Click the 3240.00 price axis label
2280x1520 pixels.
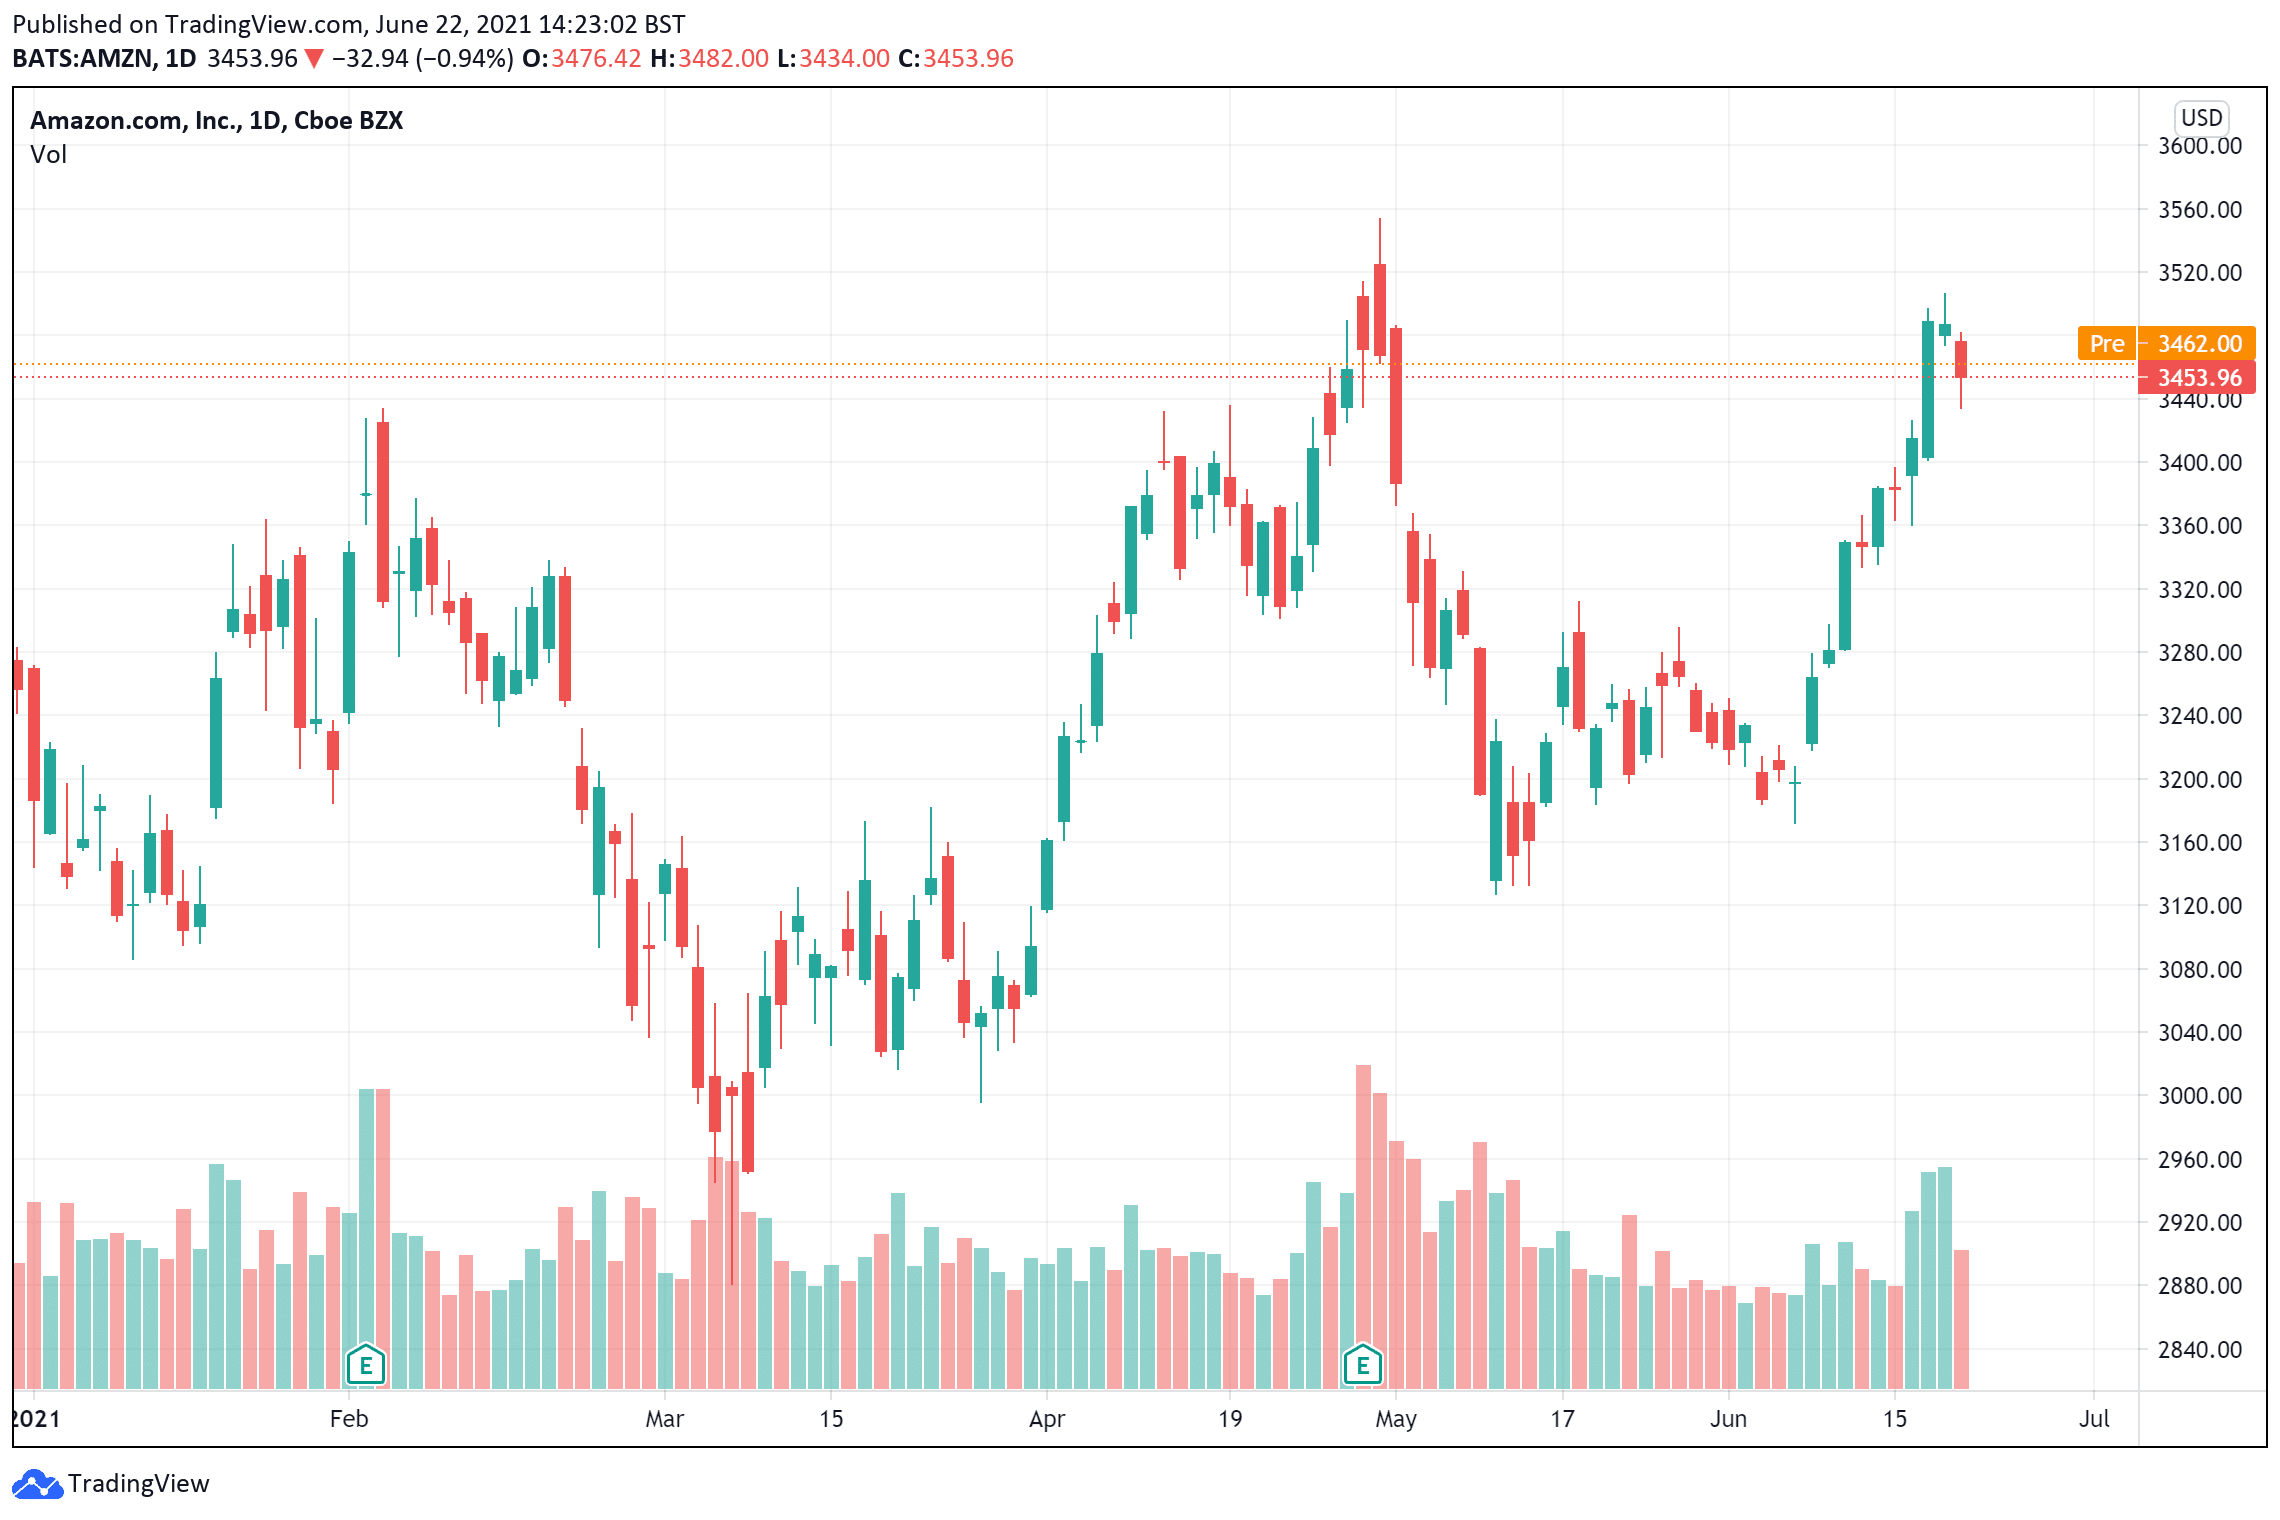pyautogui.click(x=2200, y=716)
